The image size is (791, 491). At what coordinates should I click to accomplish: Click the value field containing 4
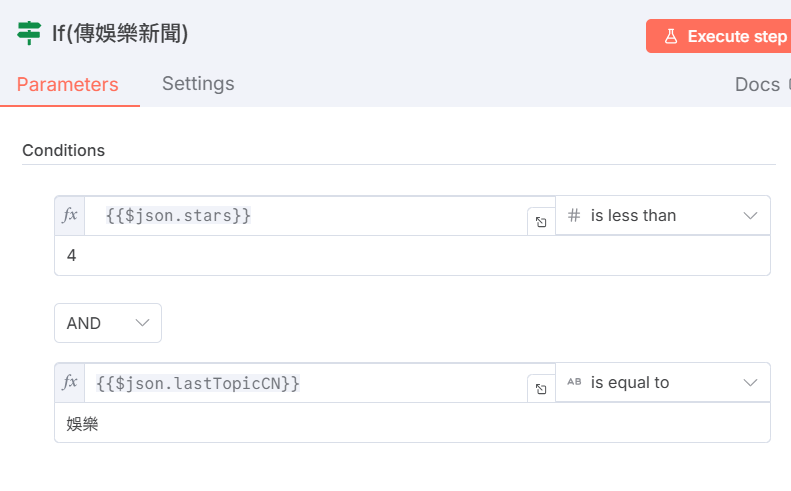coord(412,256)
